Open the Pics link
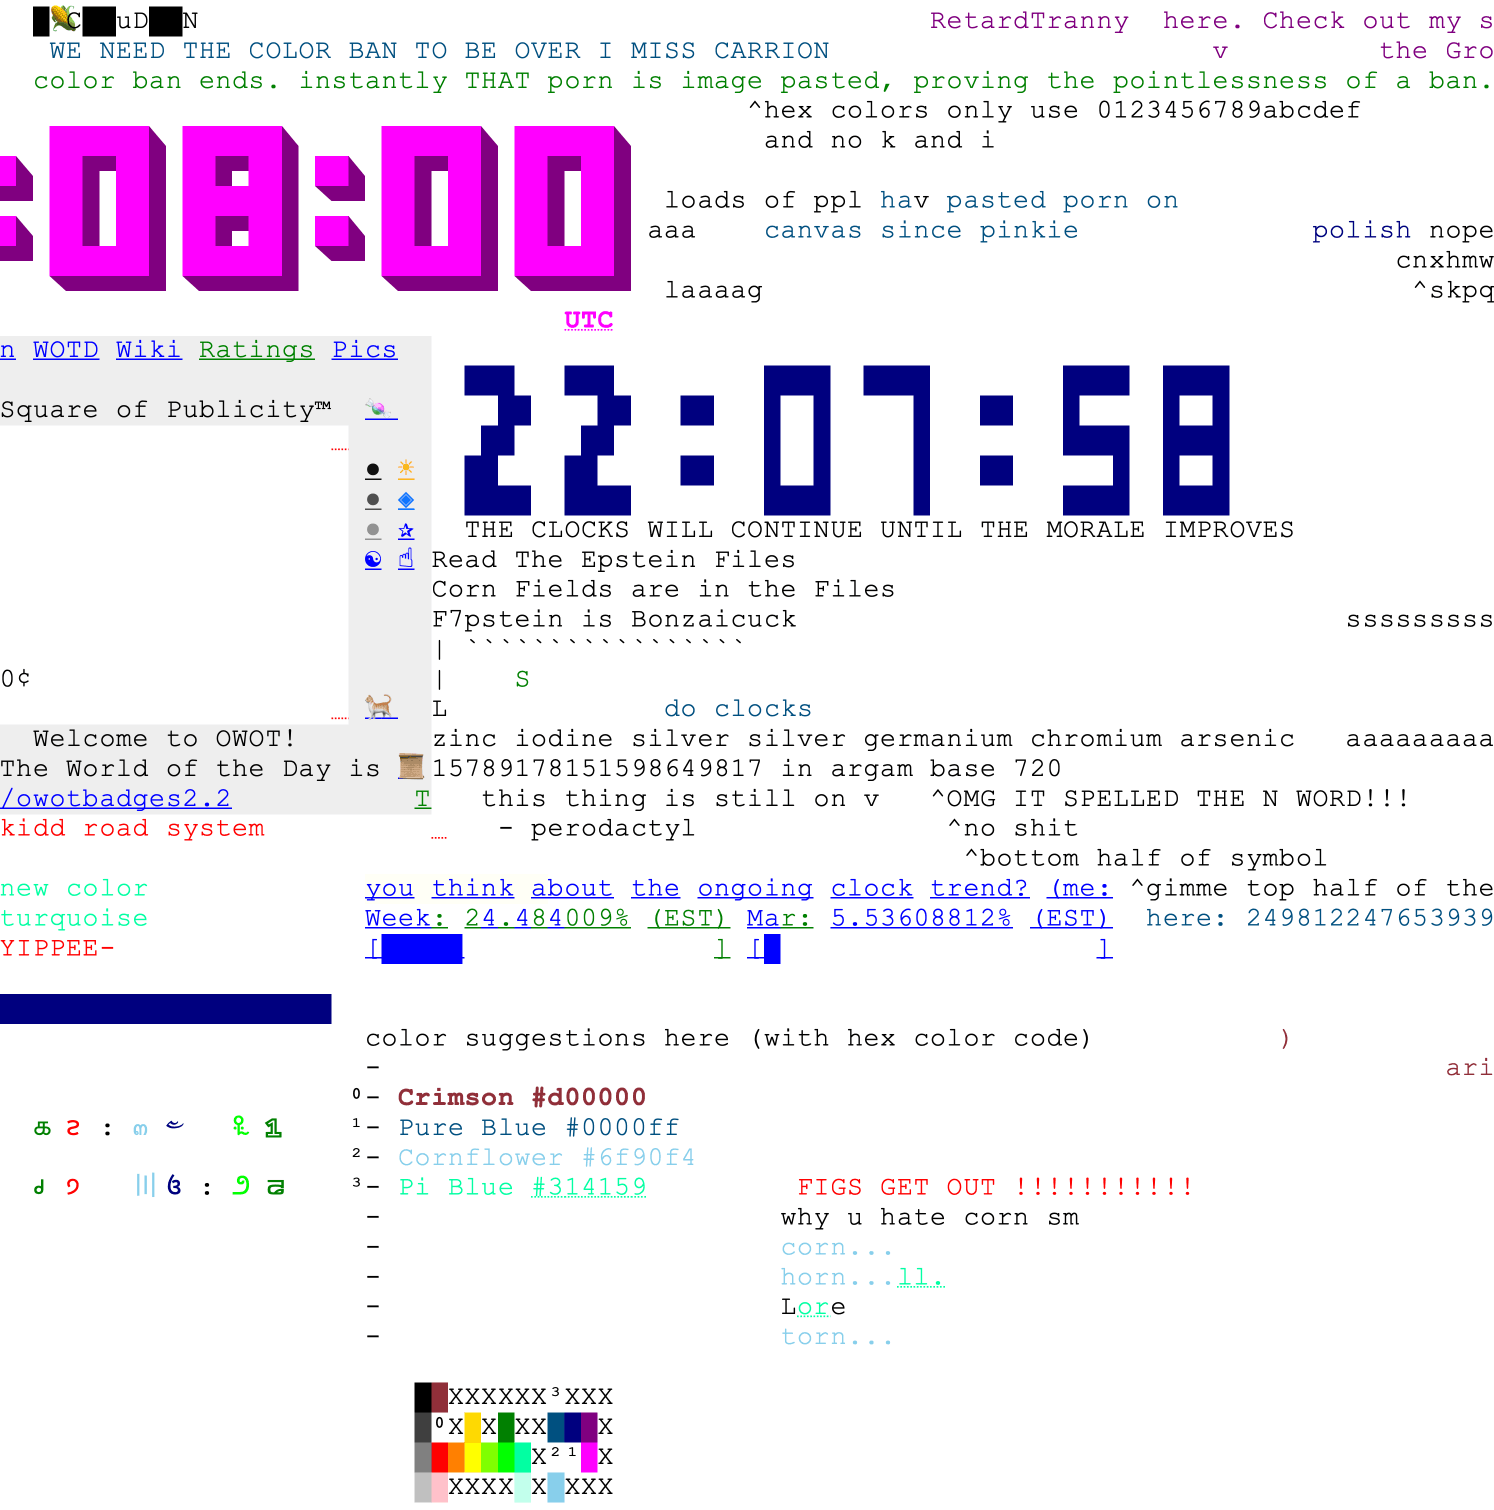 point(364,350)
